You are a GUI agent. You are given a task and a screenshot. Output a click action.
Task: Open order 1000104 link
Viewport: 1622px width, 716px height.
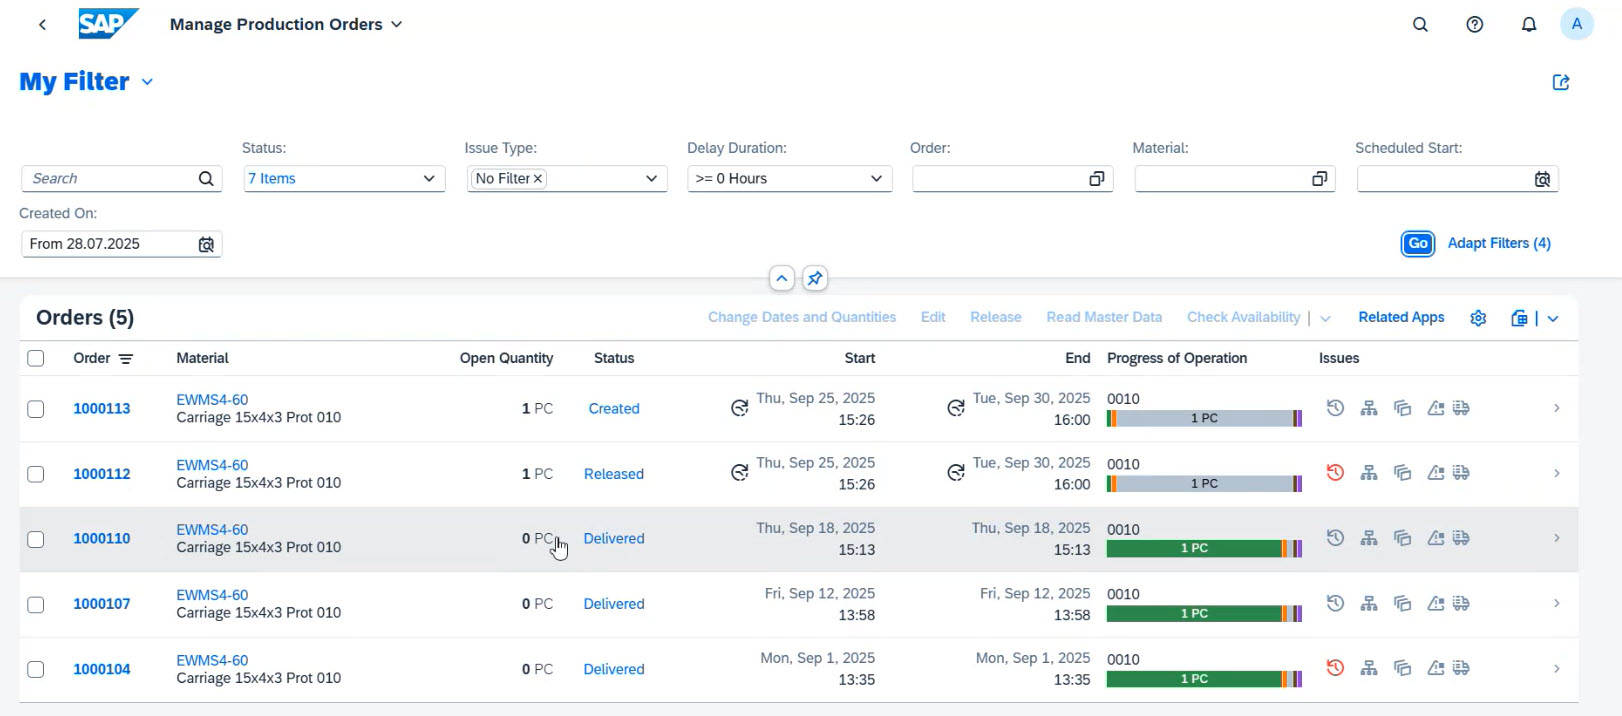click(x=102, y=669)
